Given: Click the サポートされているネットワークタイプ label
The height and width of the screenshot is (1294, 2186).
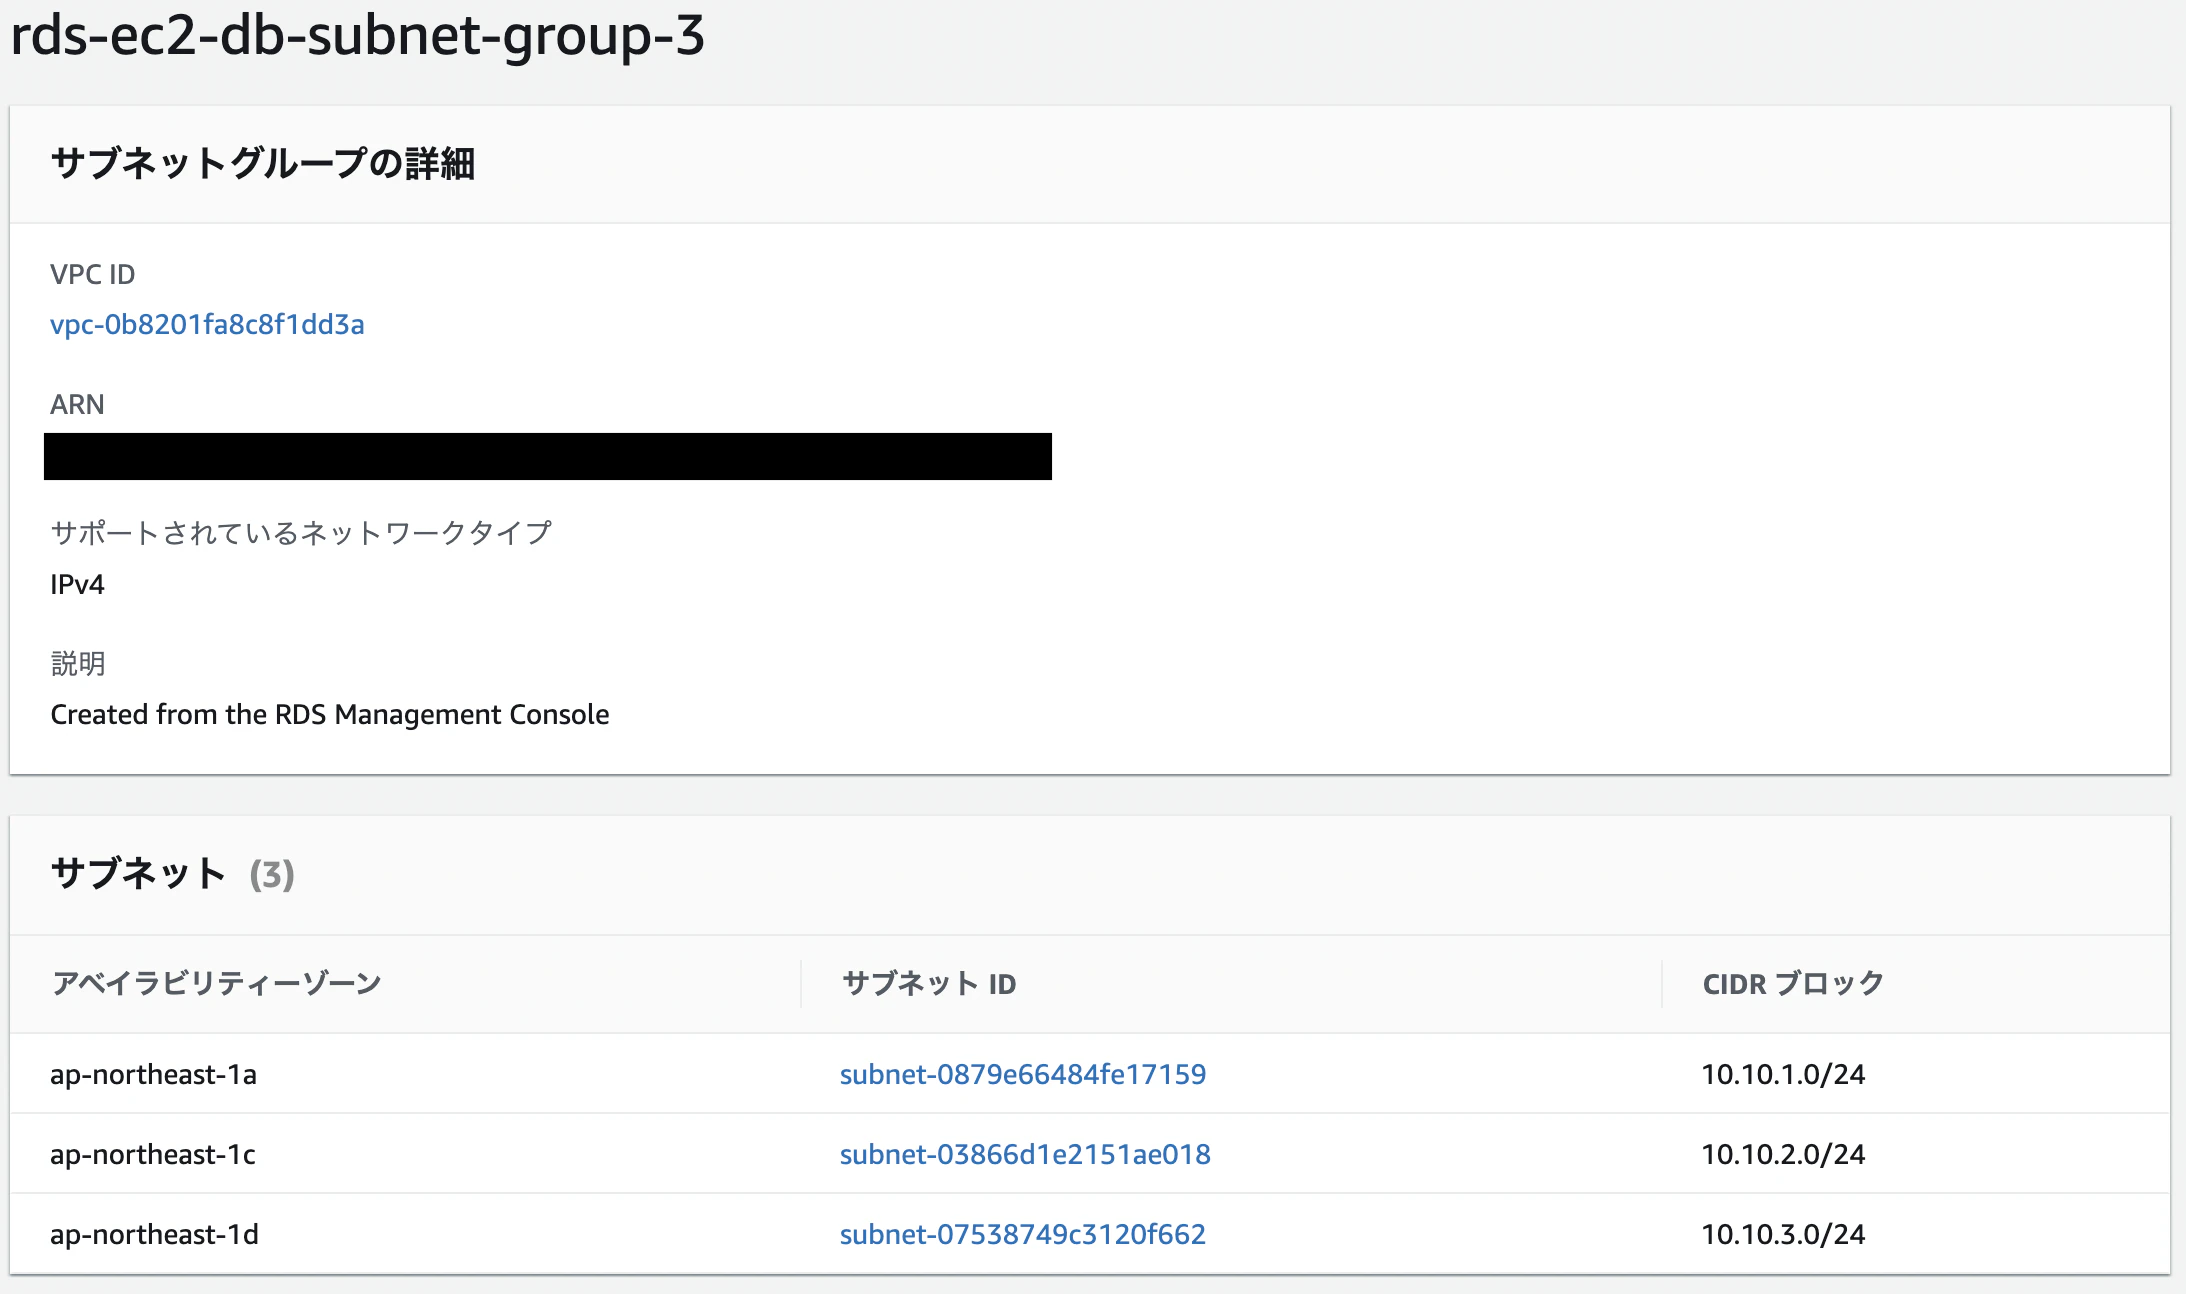Looking at the screenshot, I should tap(301, 533).
